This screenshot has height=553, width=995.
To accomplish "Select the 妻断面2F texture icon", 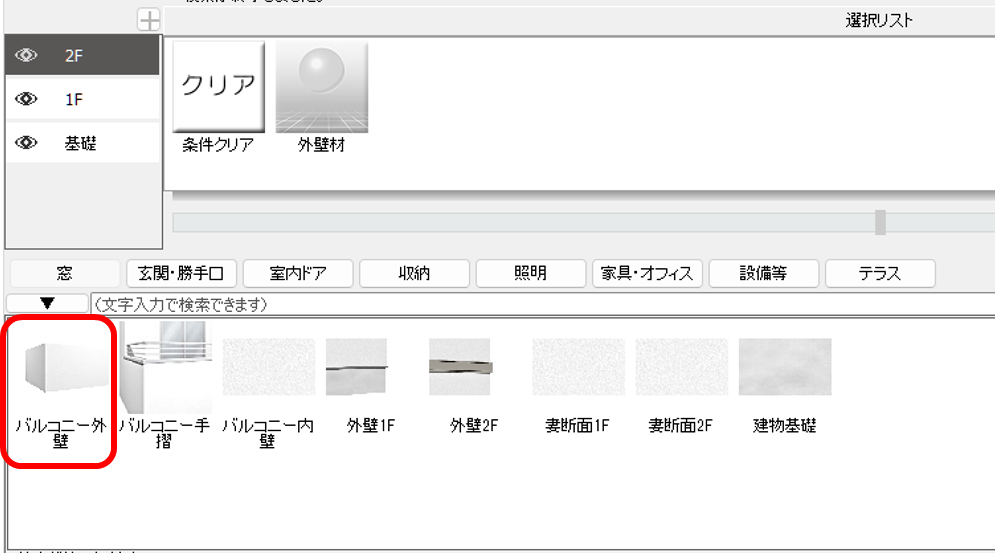I will pos(680,368).
